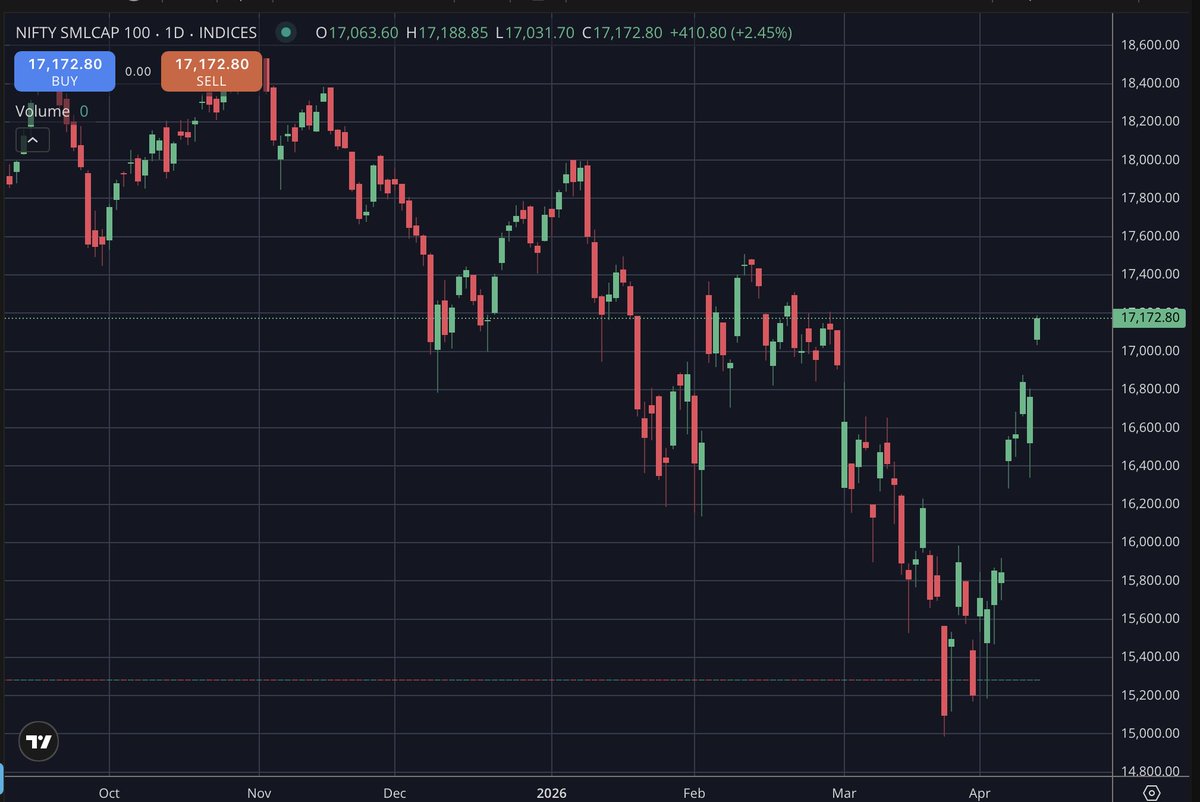Click the 17,400.00 price scale label
The image size is (1200, 802).
point(1150,274)
